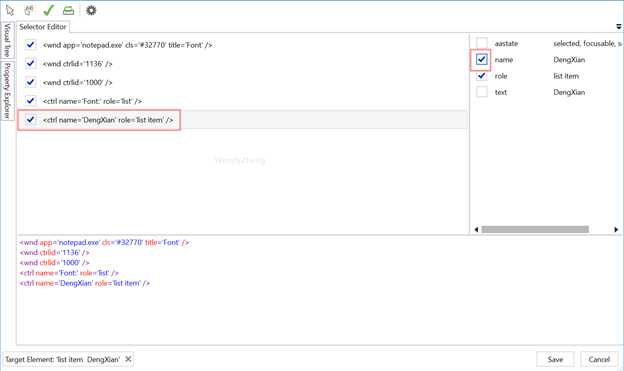The height and width of the screenshot is (371, 624).
Task: Click the name attribute value DengXian
Action: click(569, 60)
